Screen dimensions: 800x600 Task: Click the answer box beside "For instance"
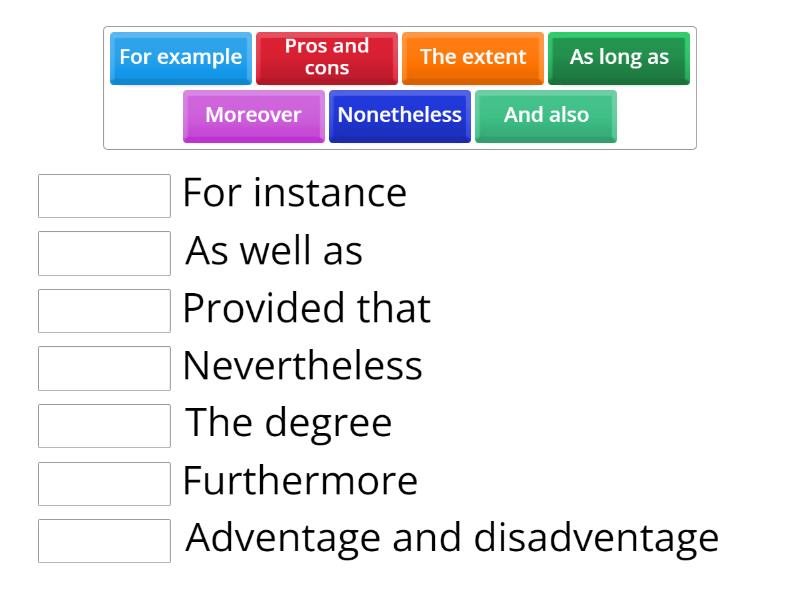point(104,196)
